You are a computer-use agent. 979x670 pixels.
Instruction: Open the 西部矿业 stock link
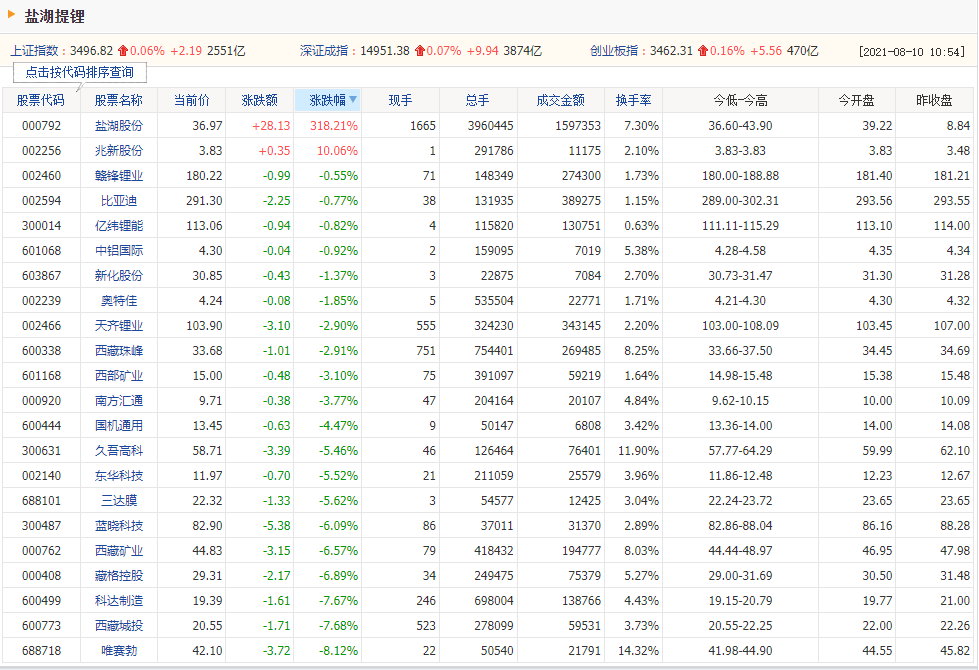119,375
